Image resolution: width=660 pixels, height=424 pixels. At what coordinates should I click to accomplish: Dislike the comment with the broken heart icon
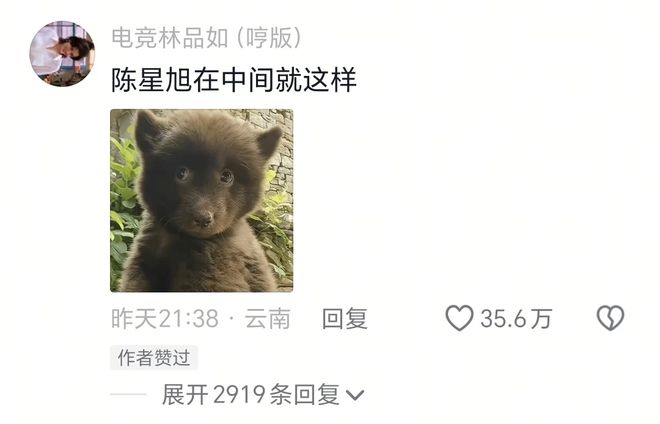610,318
